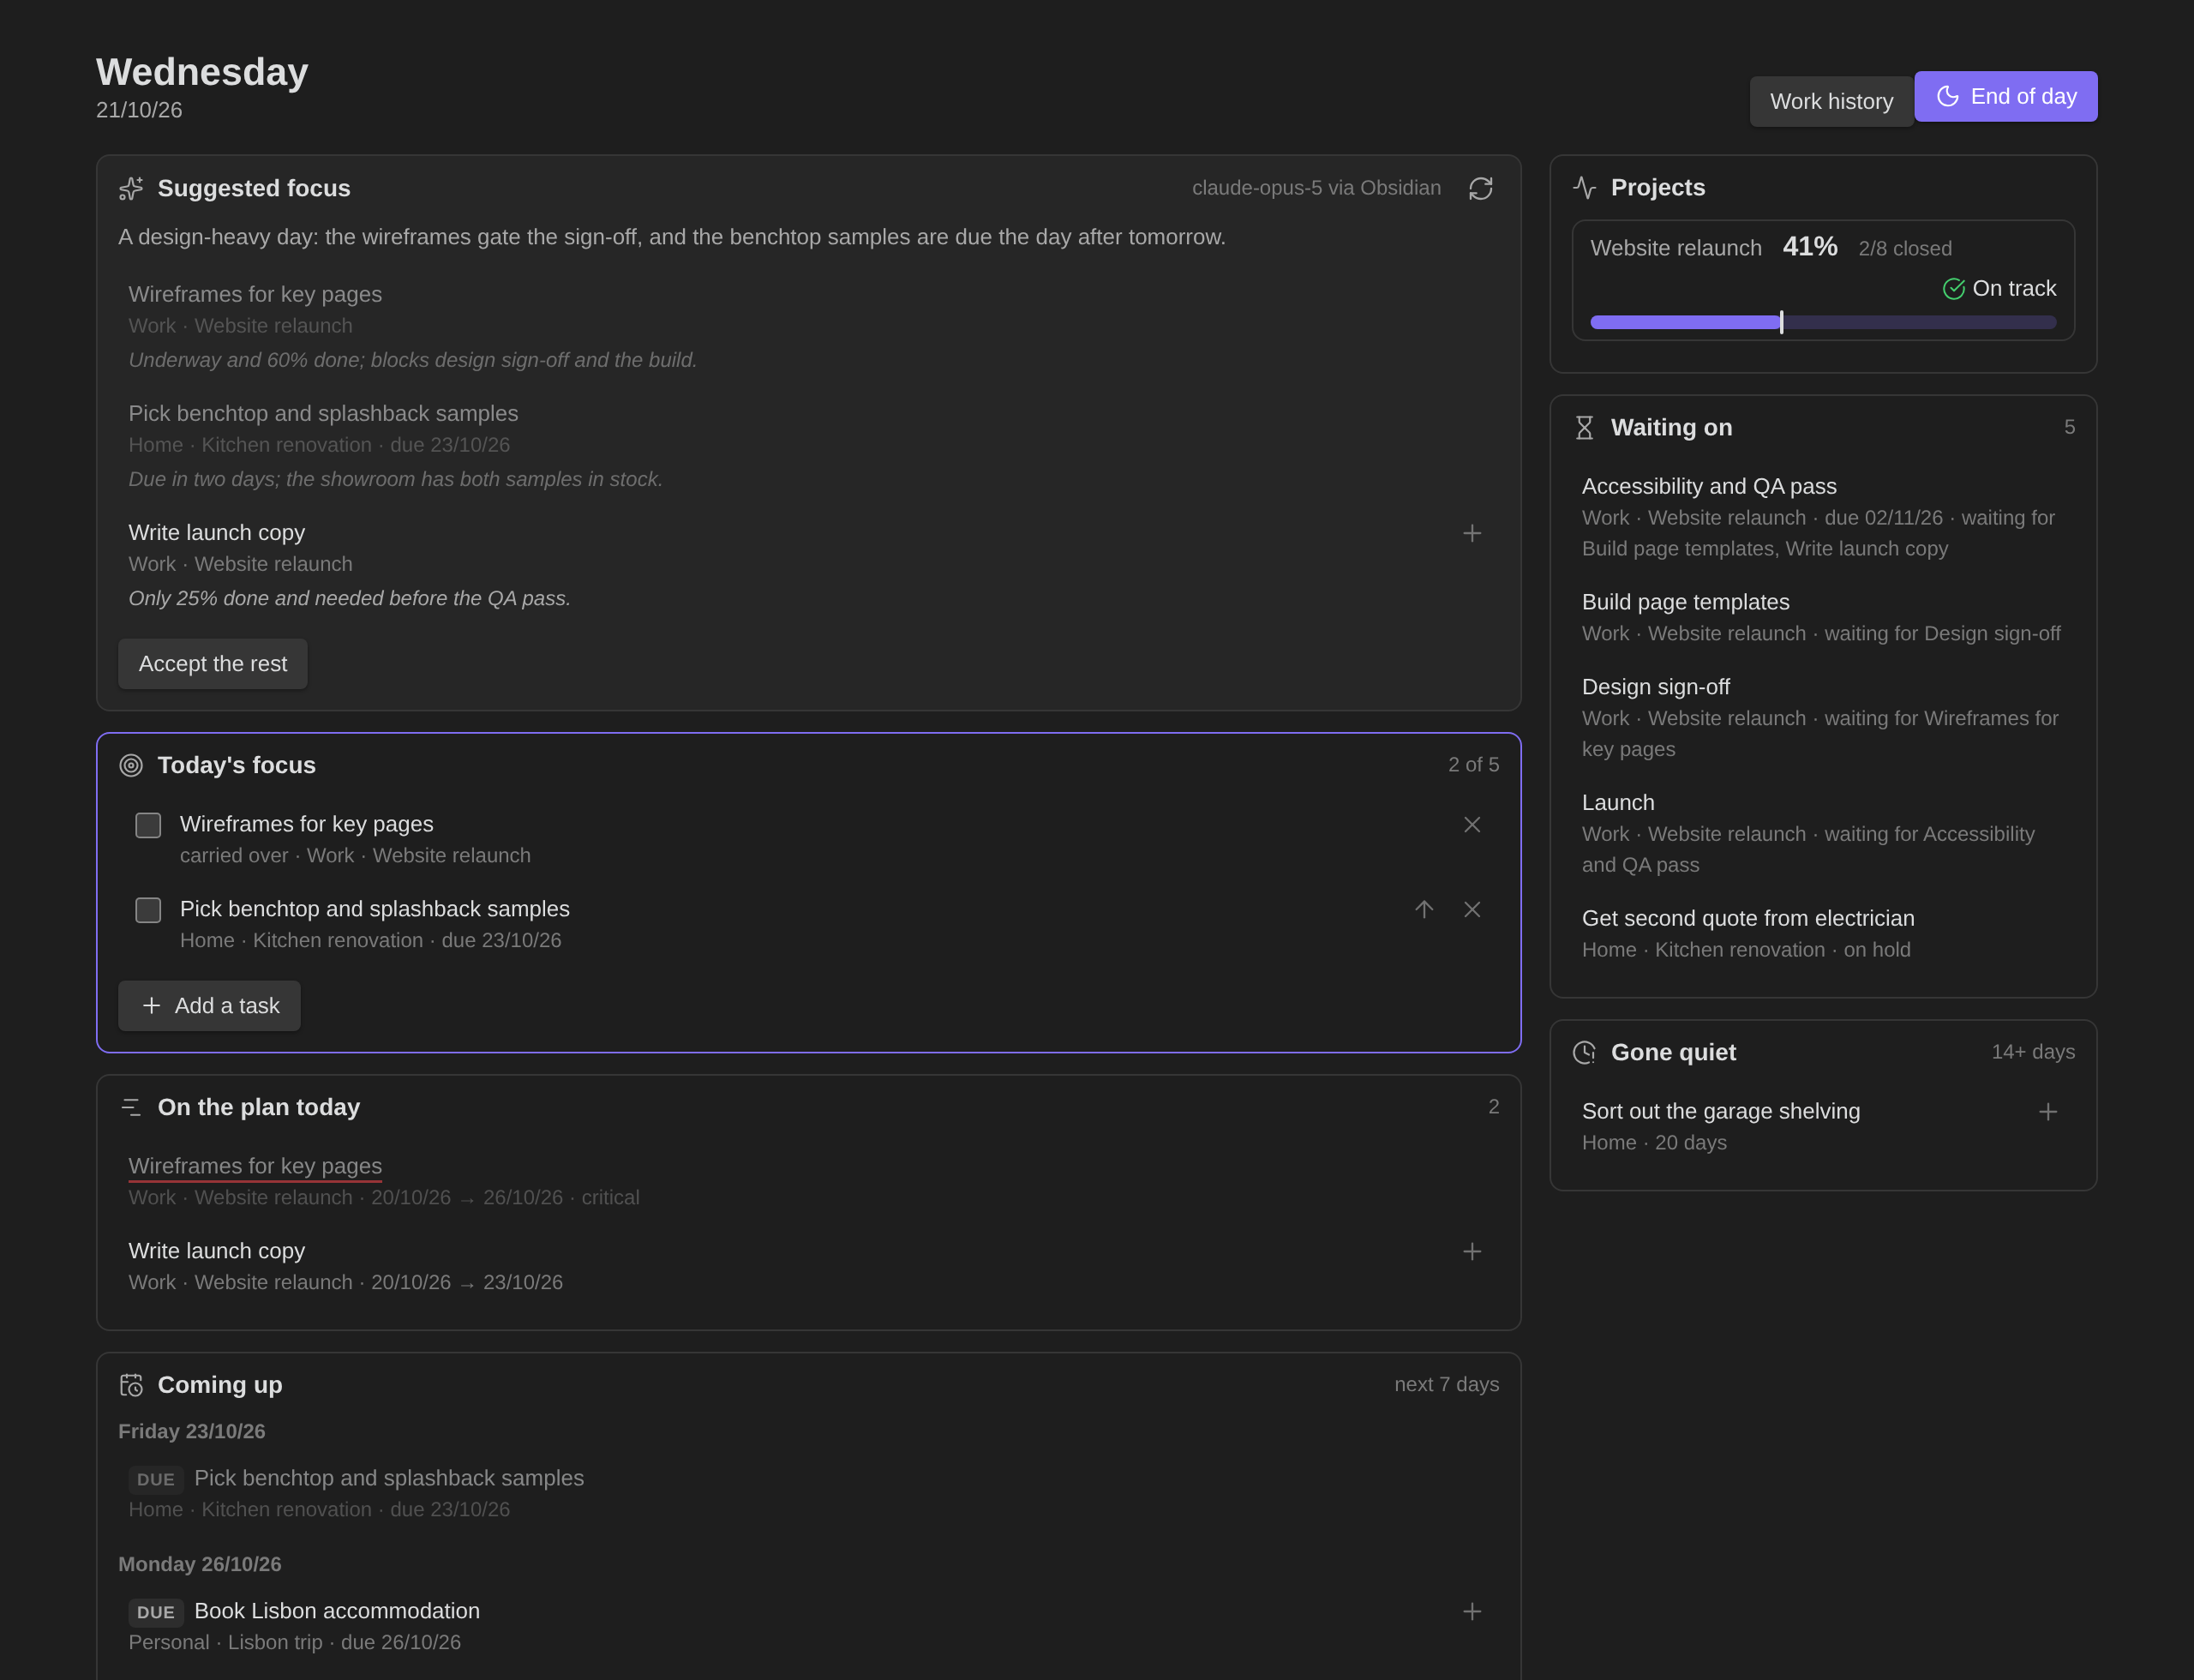Open Build page templates in Waiting on
Image resolution: width=2194 pixels, height=1680 pixels.
coord(1686,602)
